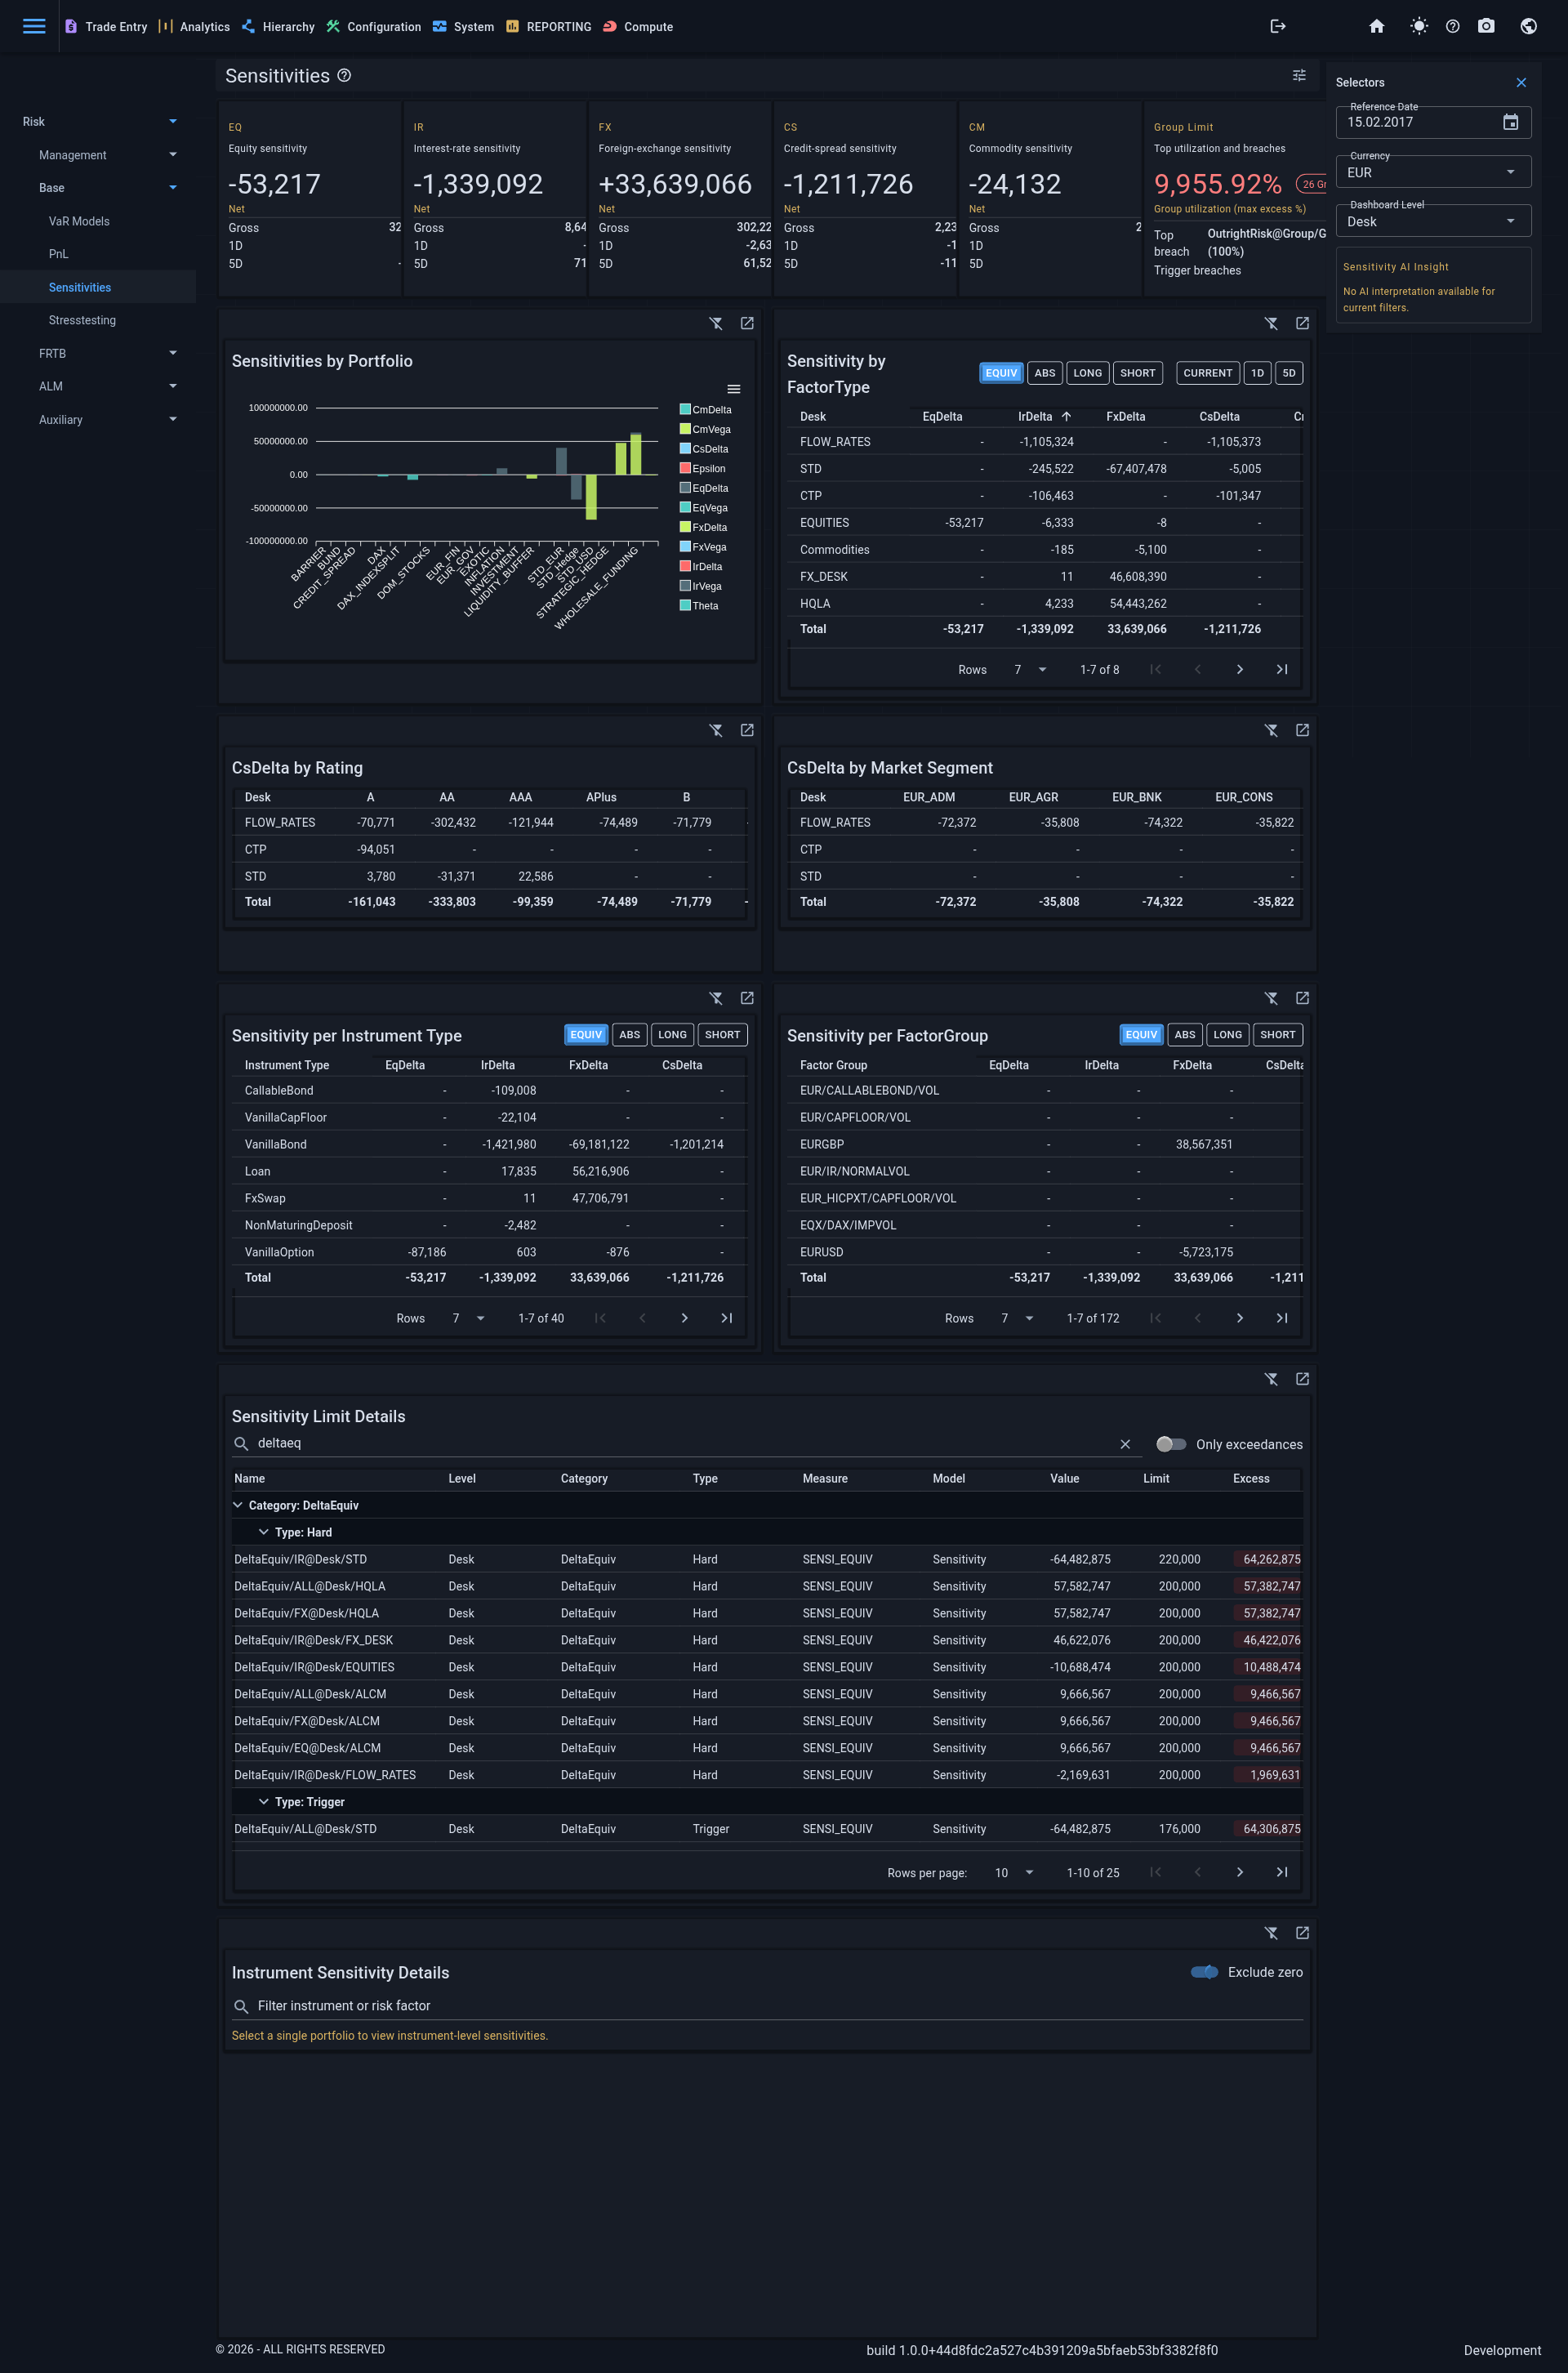The image size is (1568, 2373).
Task: Expand FRTB sidebar group
Action: click(99, 353)
